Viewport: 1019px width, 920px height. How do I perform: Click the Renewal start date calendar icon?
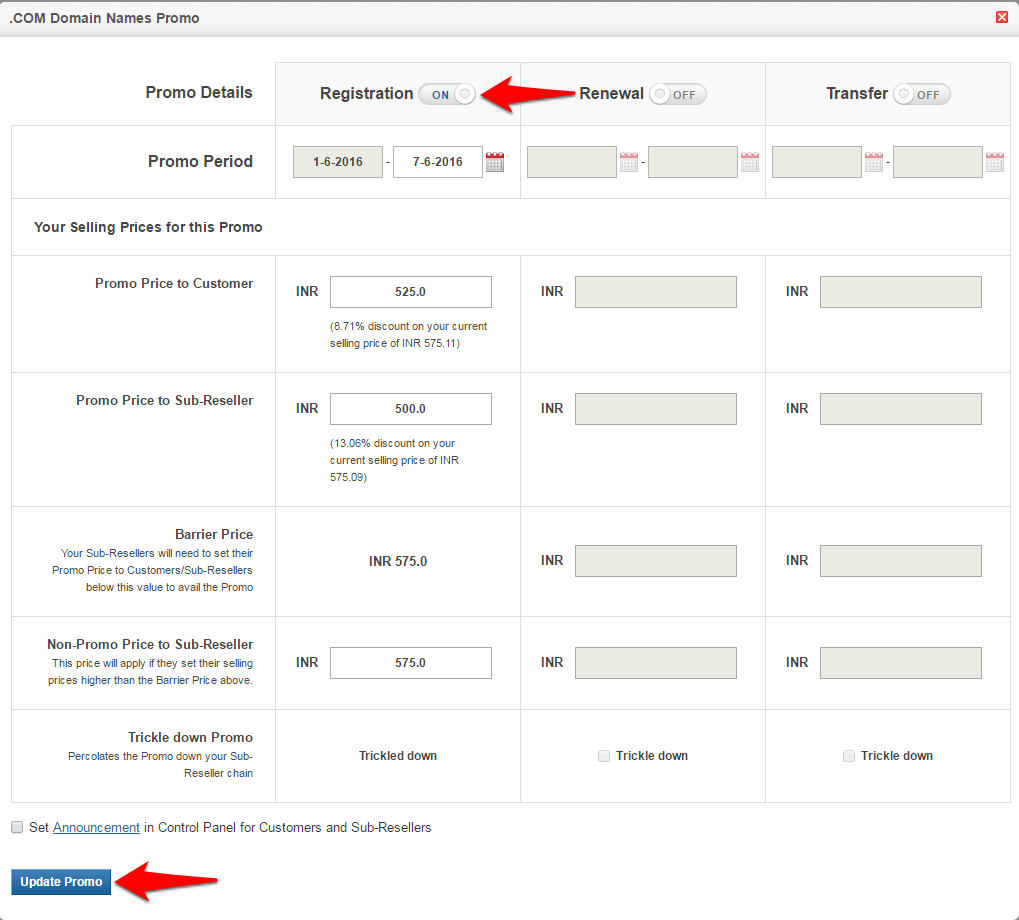click(628, 162)
